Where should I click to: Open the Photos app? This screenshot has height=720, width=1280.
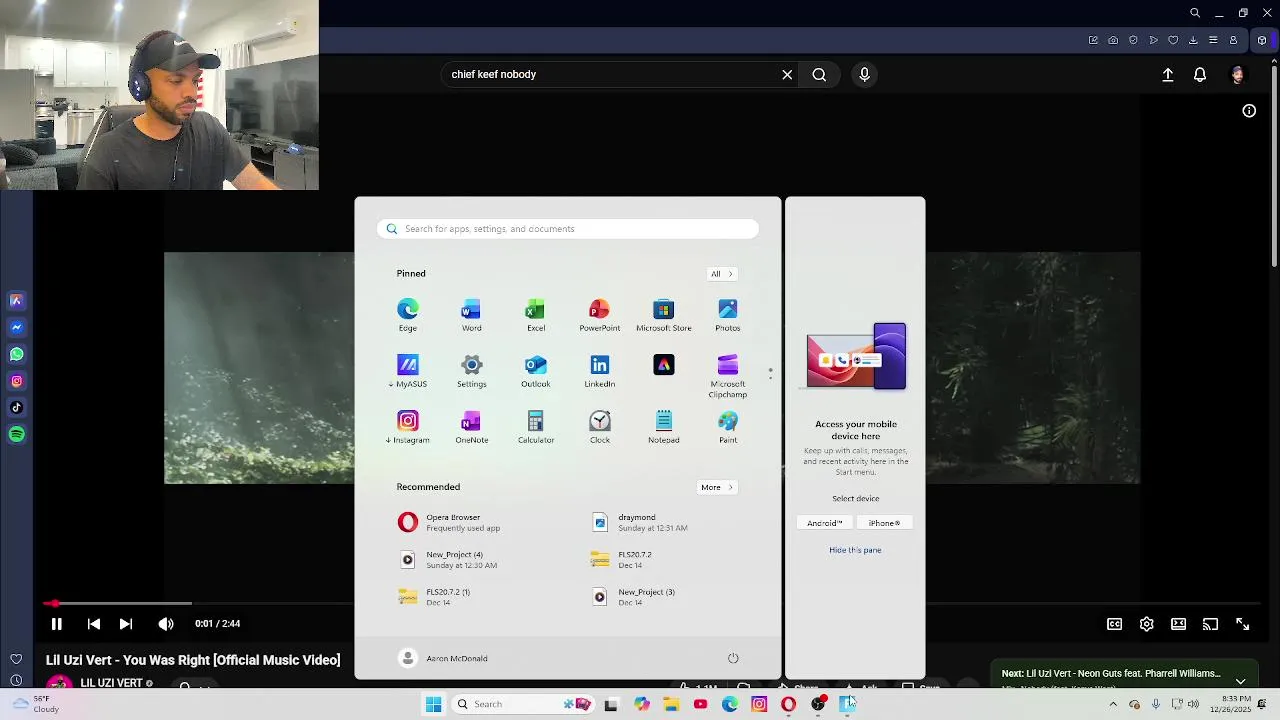point(728,315)
